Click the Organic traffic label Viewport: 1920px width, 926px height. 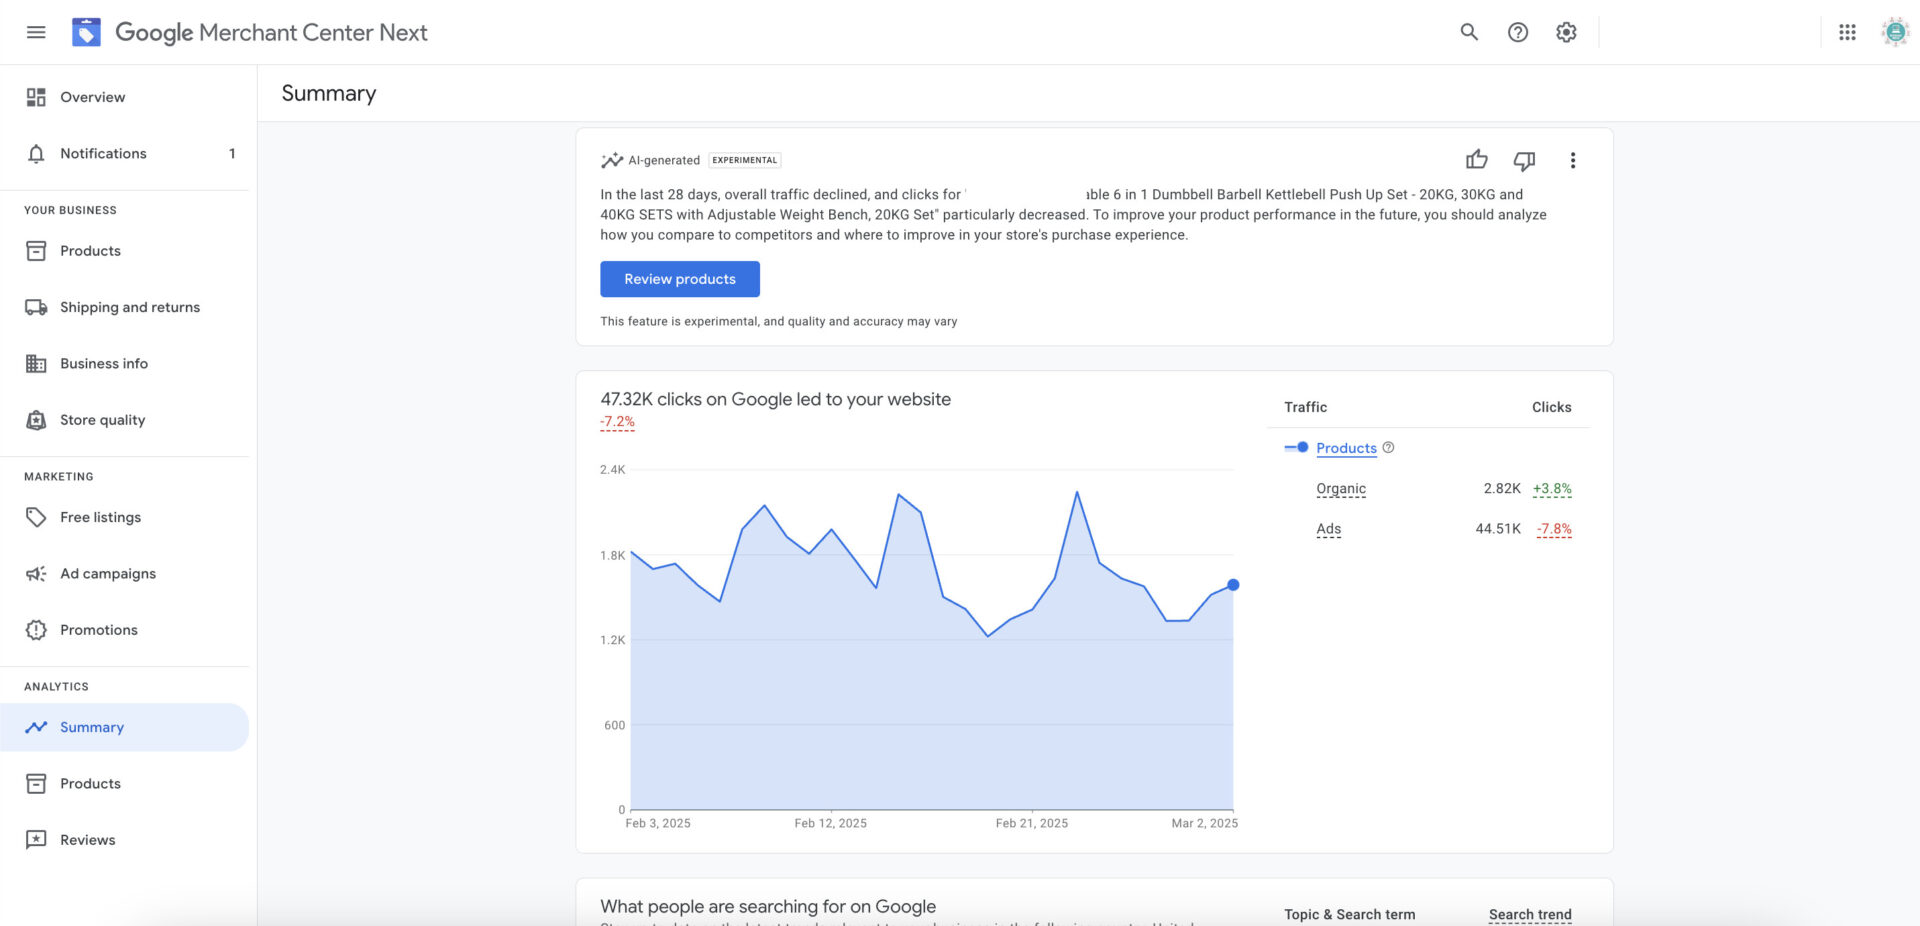(1341, 489)
